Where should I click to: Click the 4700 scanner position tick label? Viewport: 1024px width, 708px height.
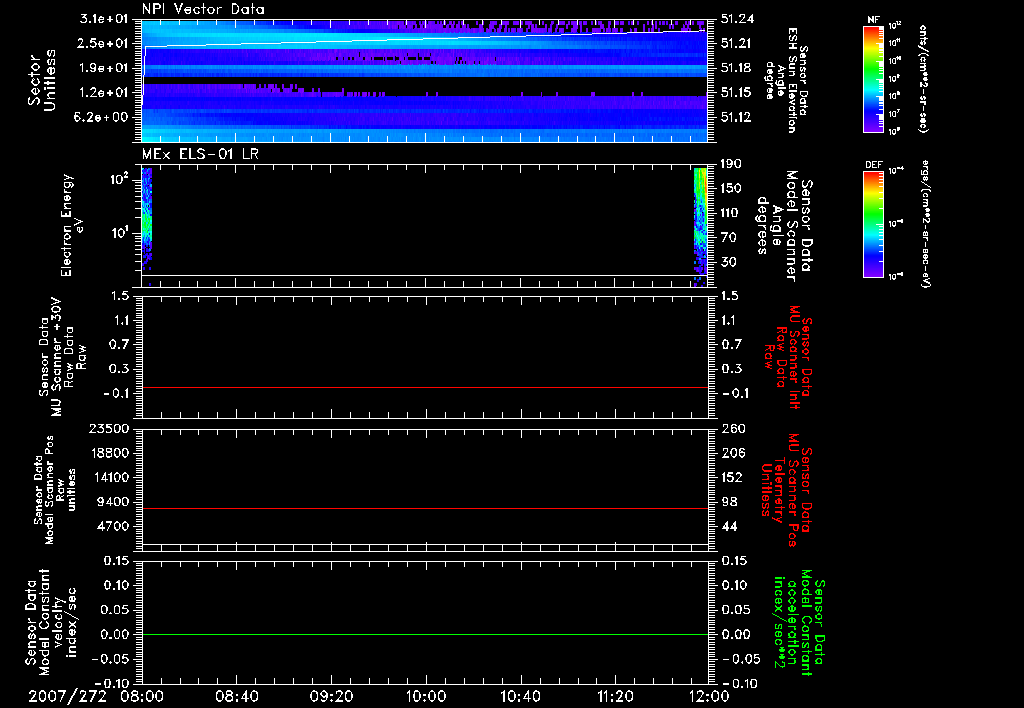[x=113, y=526]
